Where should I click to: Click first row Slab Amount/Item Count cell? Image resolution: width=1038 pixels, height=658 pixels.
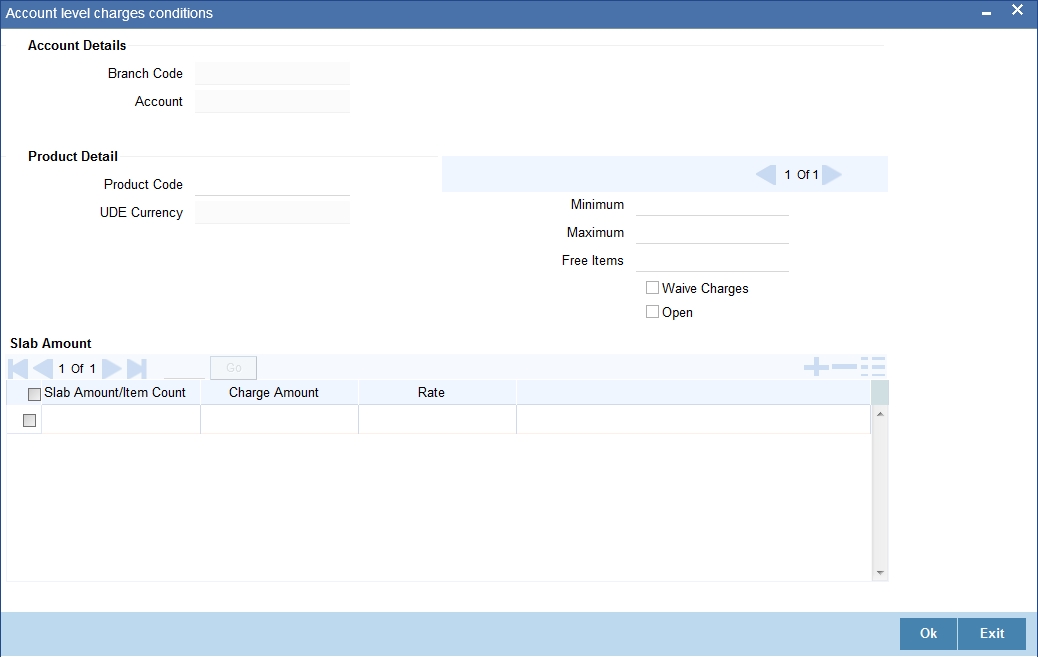tap(121, 420)
